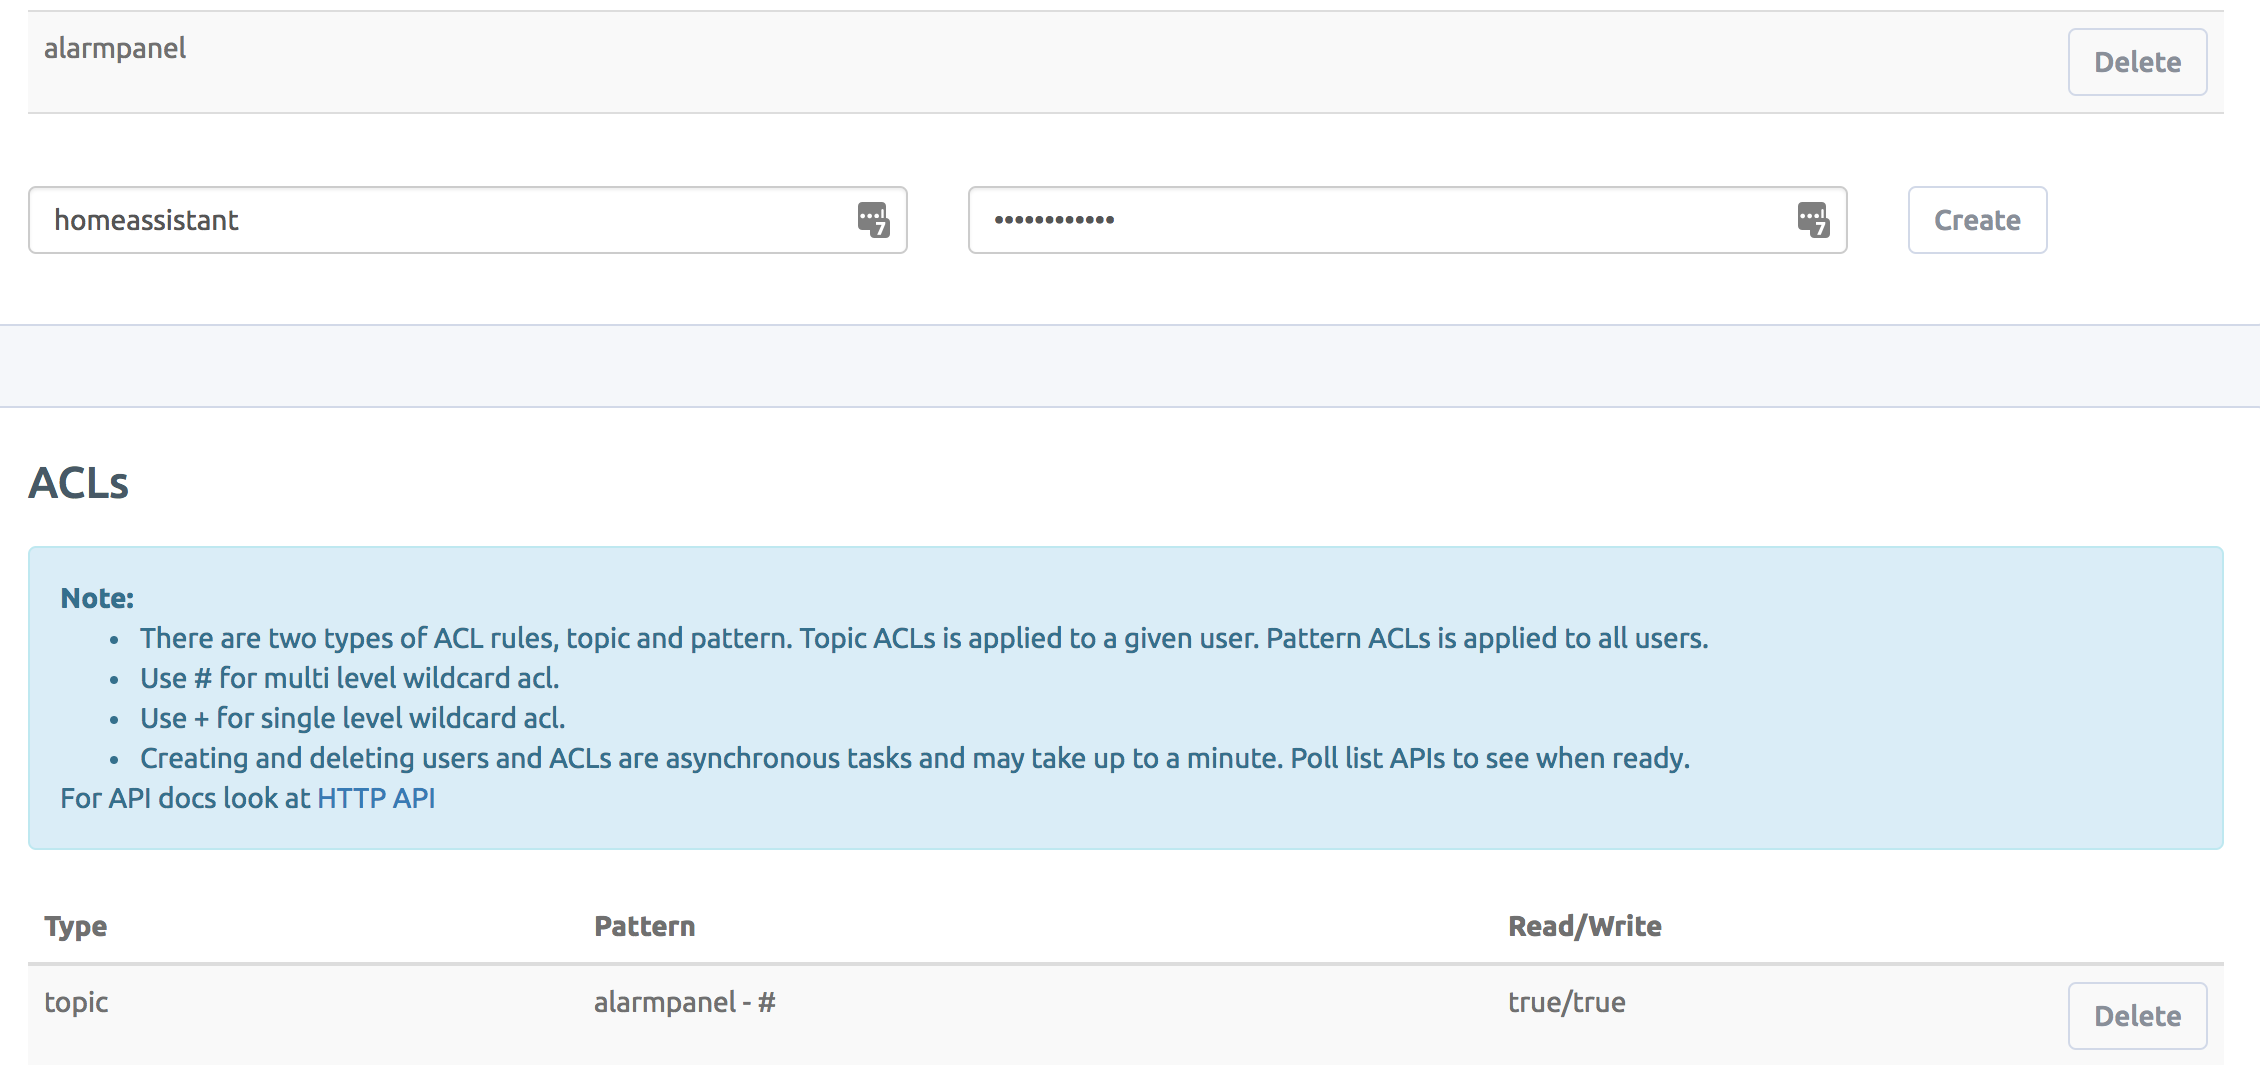The height and width of the screenshot is (1065, 2260).
Task: Click the alarmpanel - # pattern cell
Action: [685, 1002]
